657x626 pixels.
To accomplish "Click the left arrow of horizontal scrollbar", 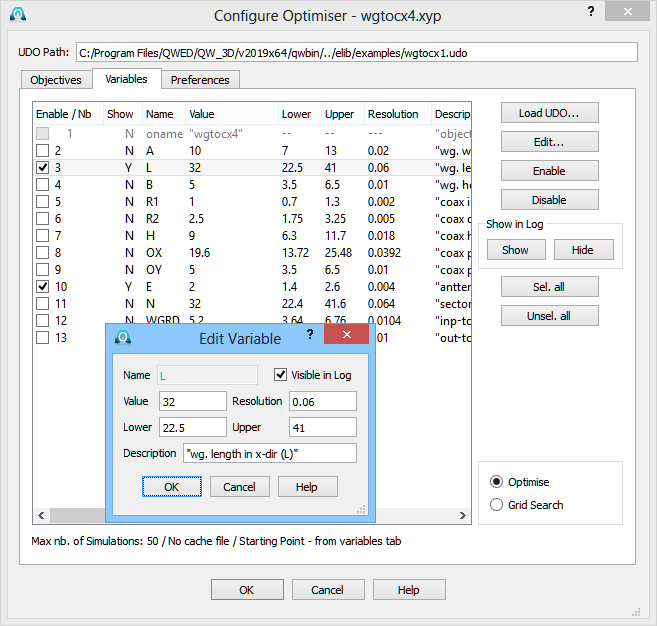I will pyautogui.click(x=41, y=515).
